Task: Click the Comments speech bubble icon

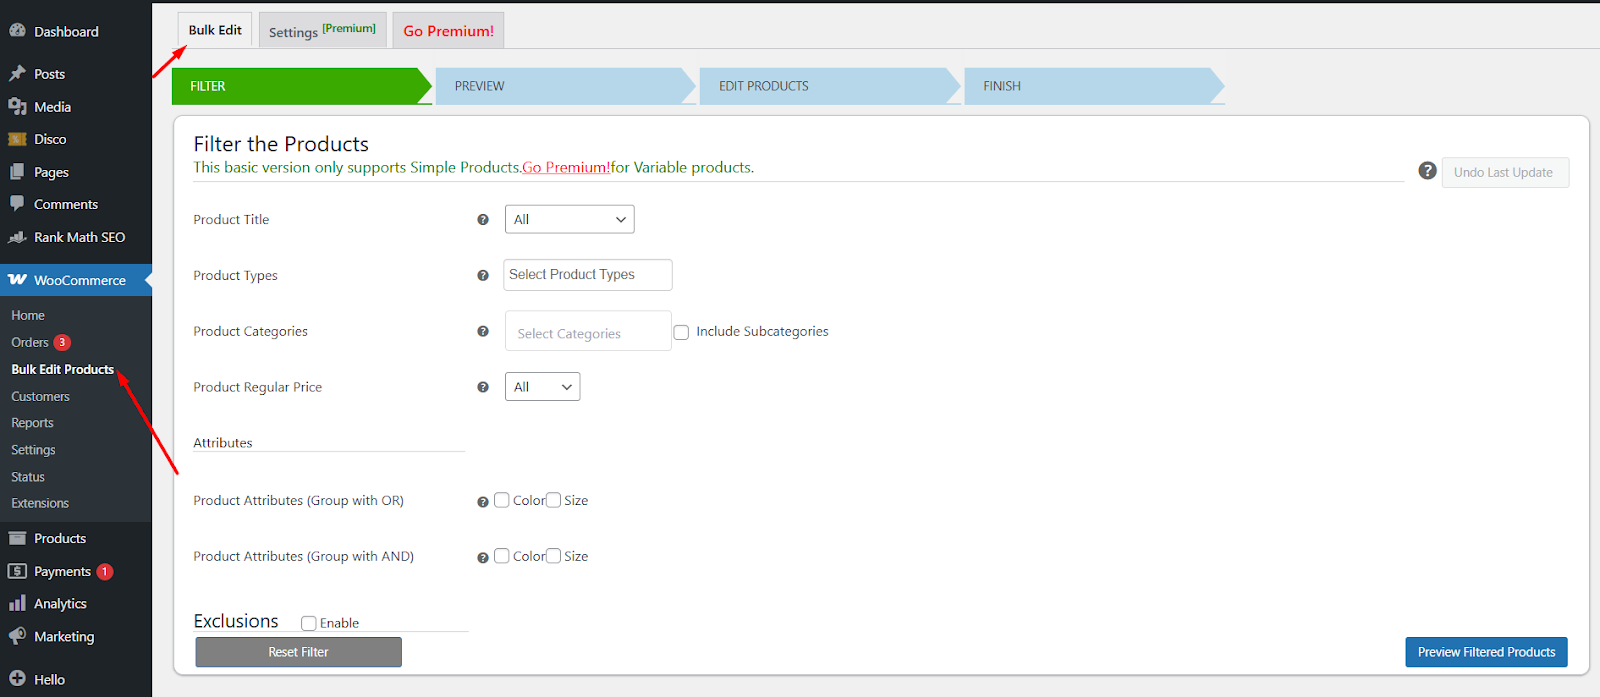Action: coord(17,204)
